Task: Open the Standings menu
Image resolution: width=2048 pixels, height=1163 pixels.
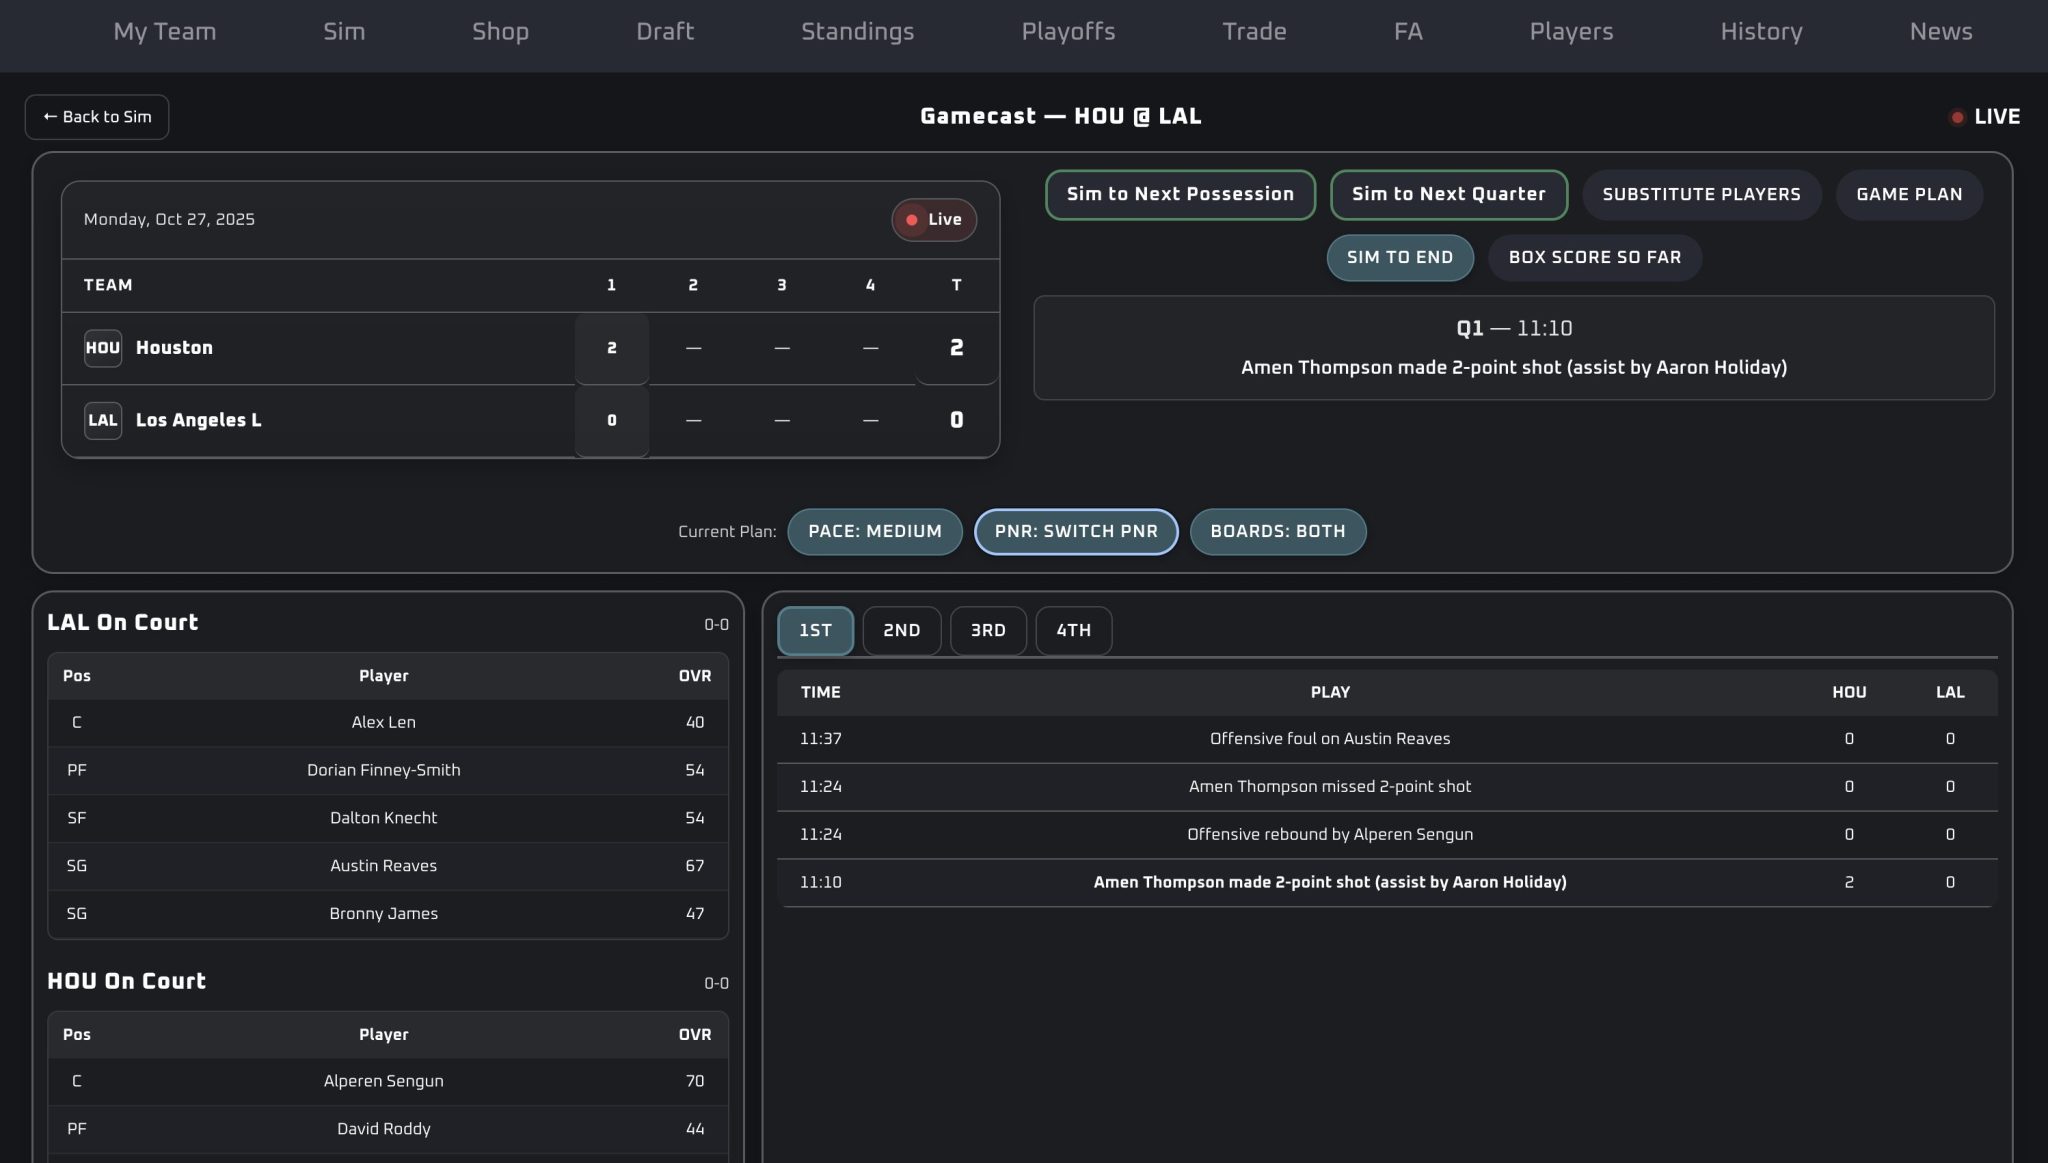Action: [857, 31]
